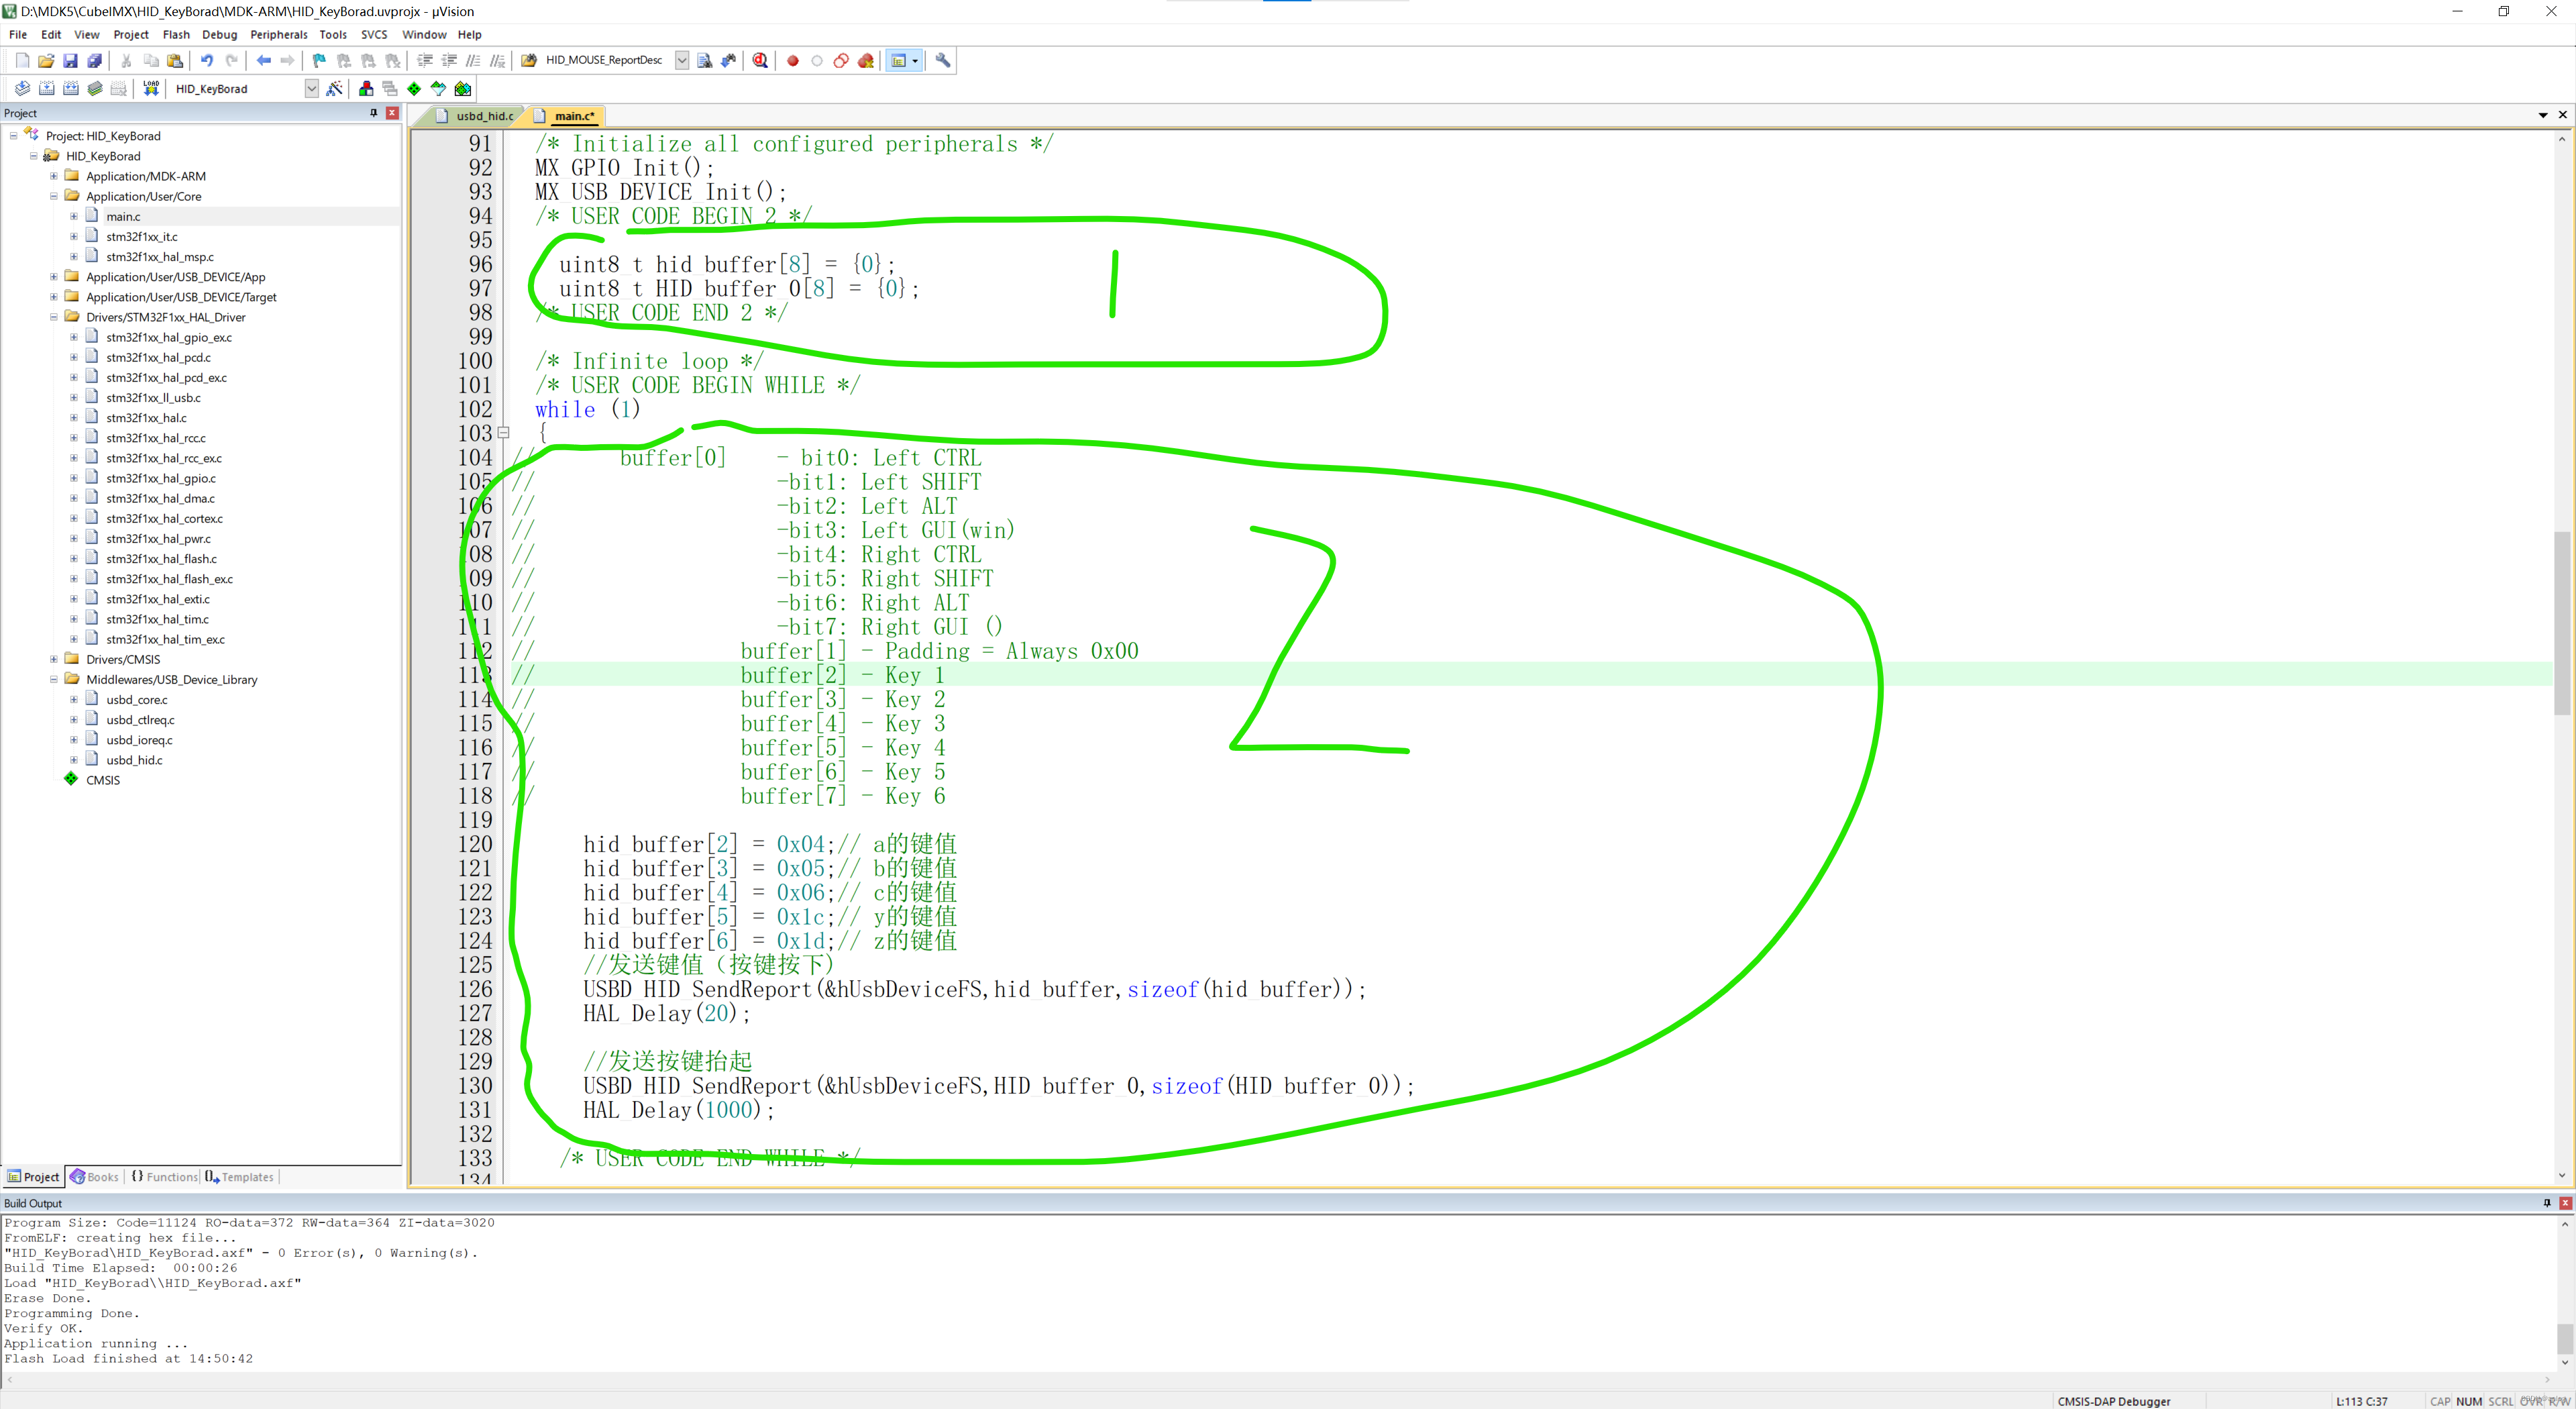
Task: Click the Save All toolbar icon
Action: pos(94,61)
